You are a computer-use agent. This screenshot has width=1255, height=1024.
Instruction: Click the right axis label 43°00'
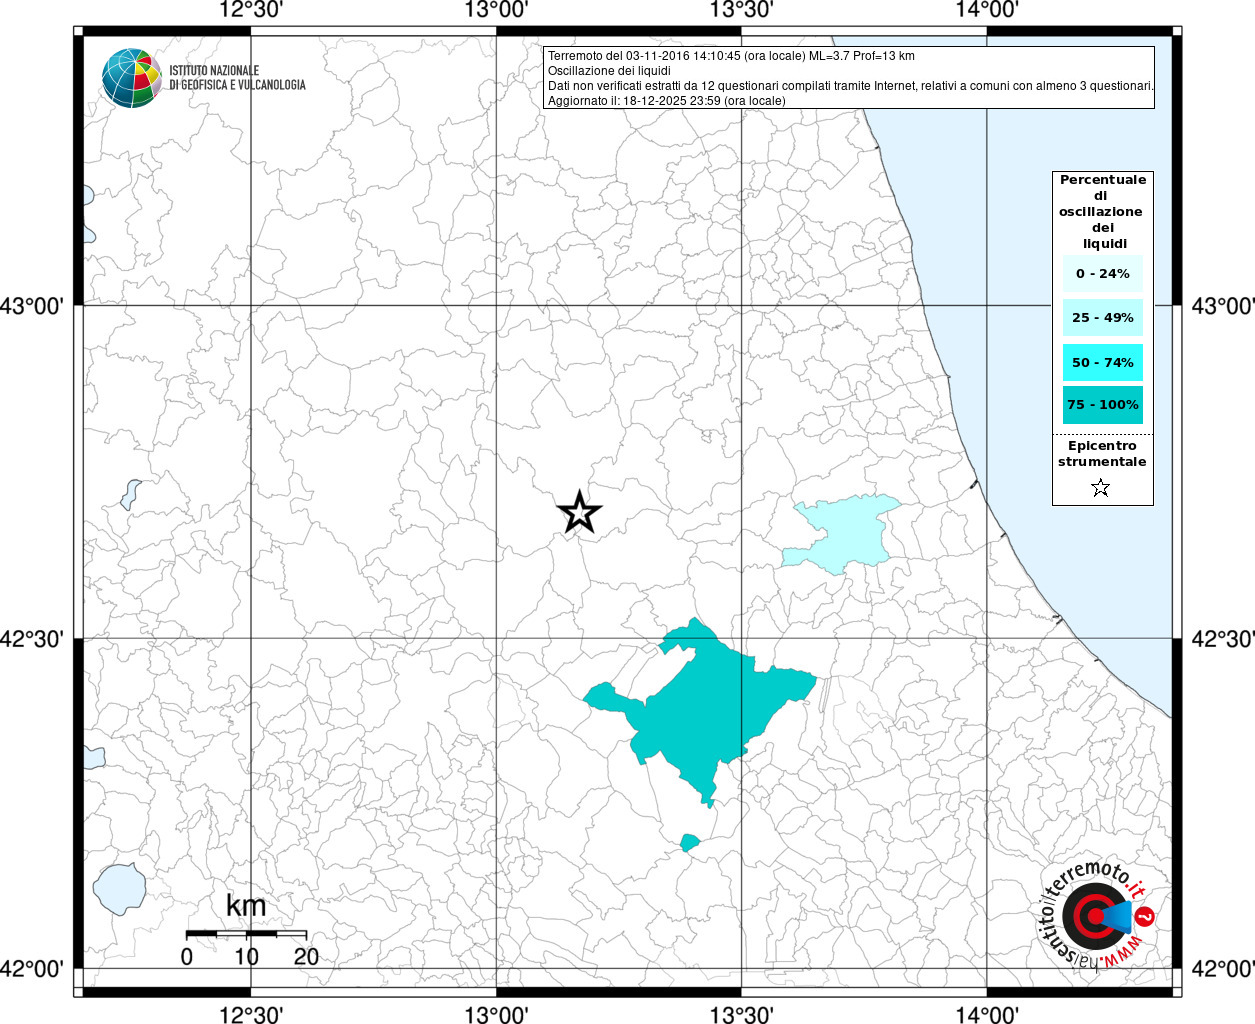pyautogui.click(x=1223, y=306)
